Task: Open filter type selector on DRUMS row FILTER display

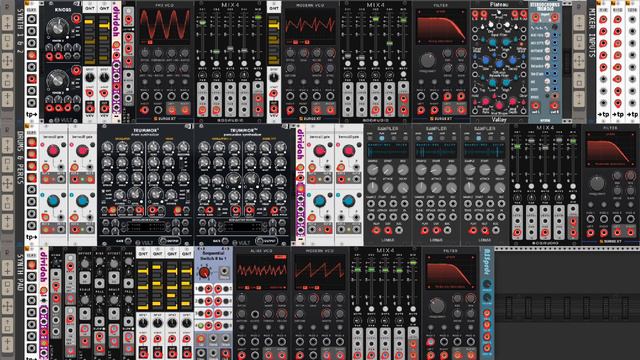Action: (610, 134)
